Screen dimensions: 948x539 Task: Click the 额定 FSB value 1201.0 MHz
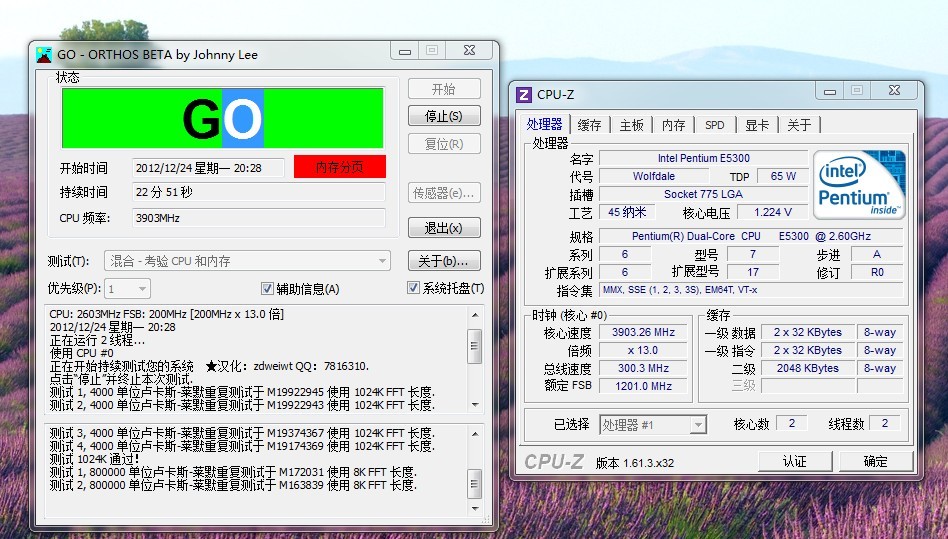click(x=643, y=386)
